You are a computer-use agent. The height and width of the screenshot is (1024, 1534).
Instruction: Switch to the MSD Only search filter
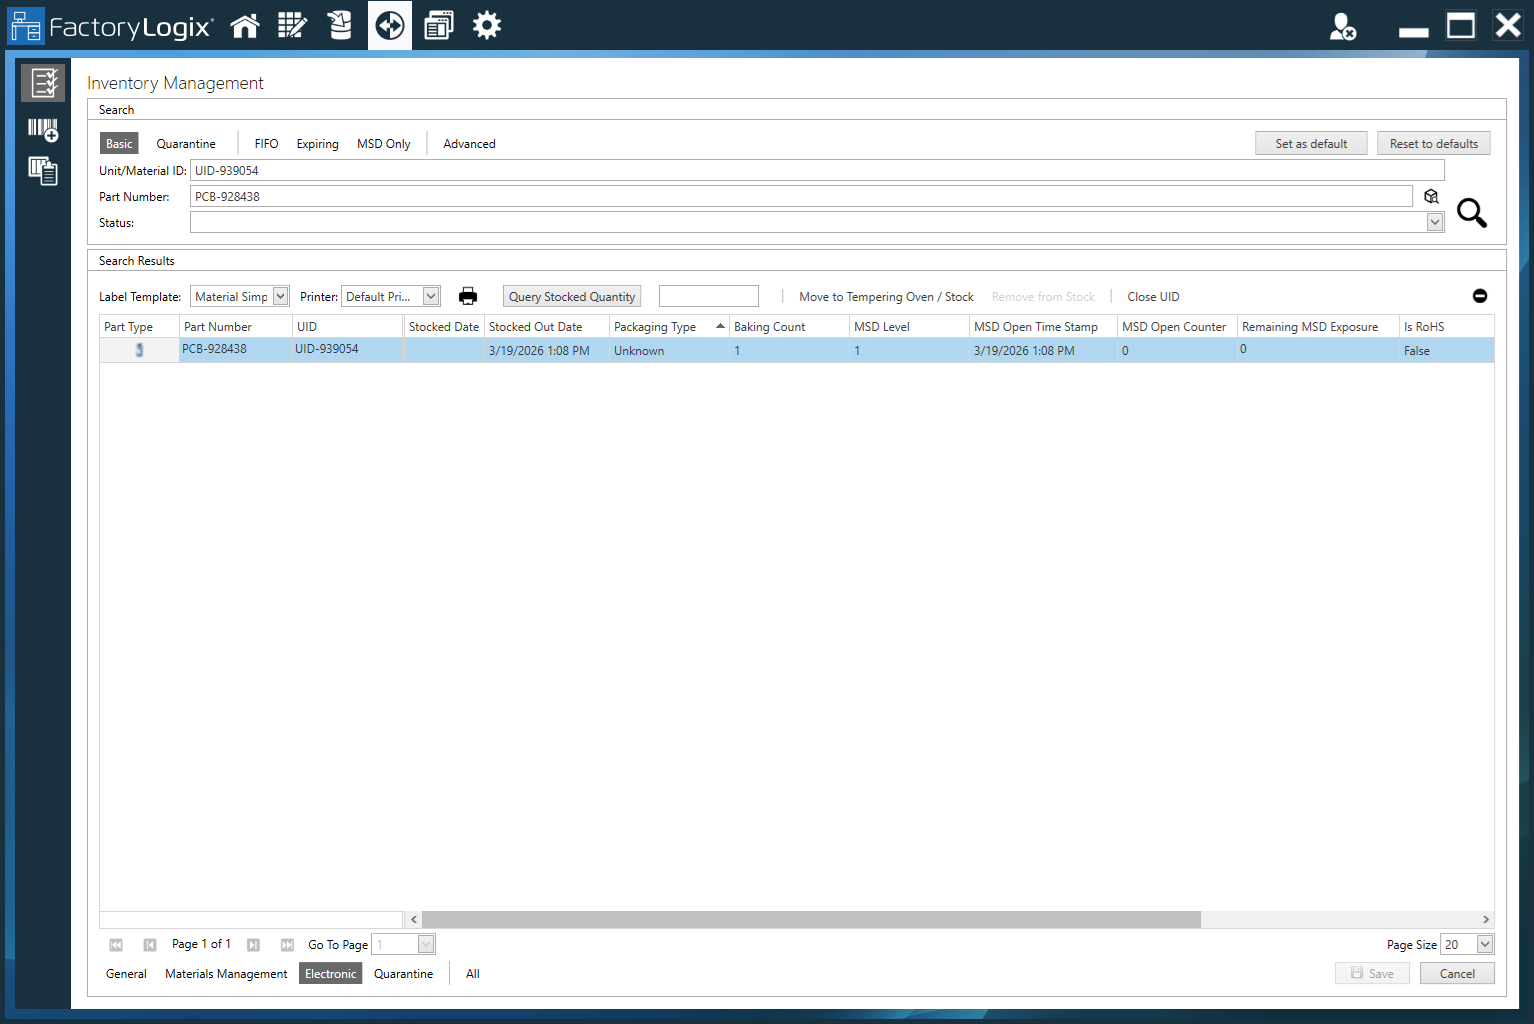coord(383,143)
